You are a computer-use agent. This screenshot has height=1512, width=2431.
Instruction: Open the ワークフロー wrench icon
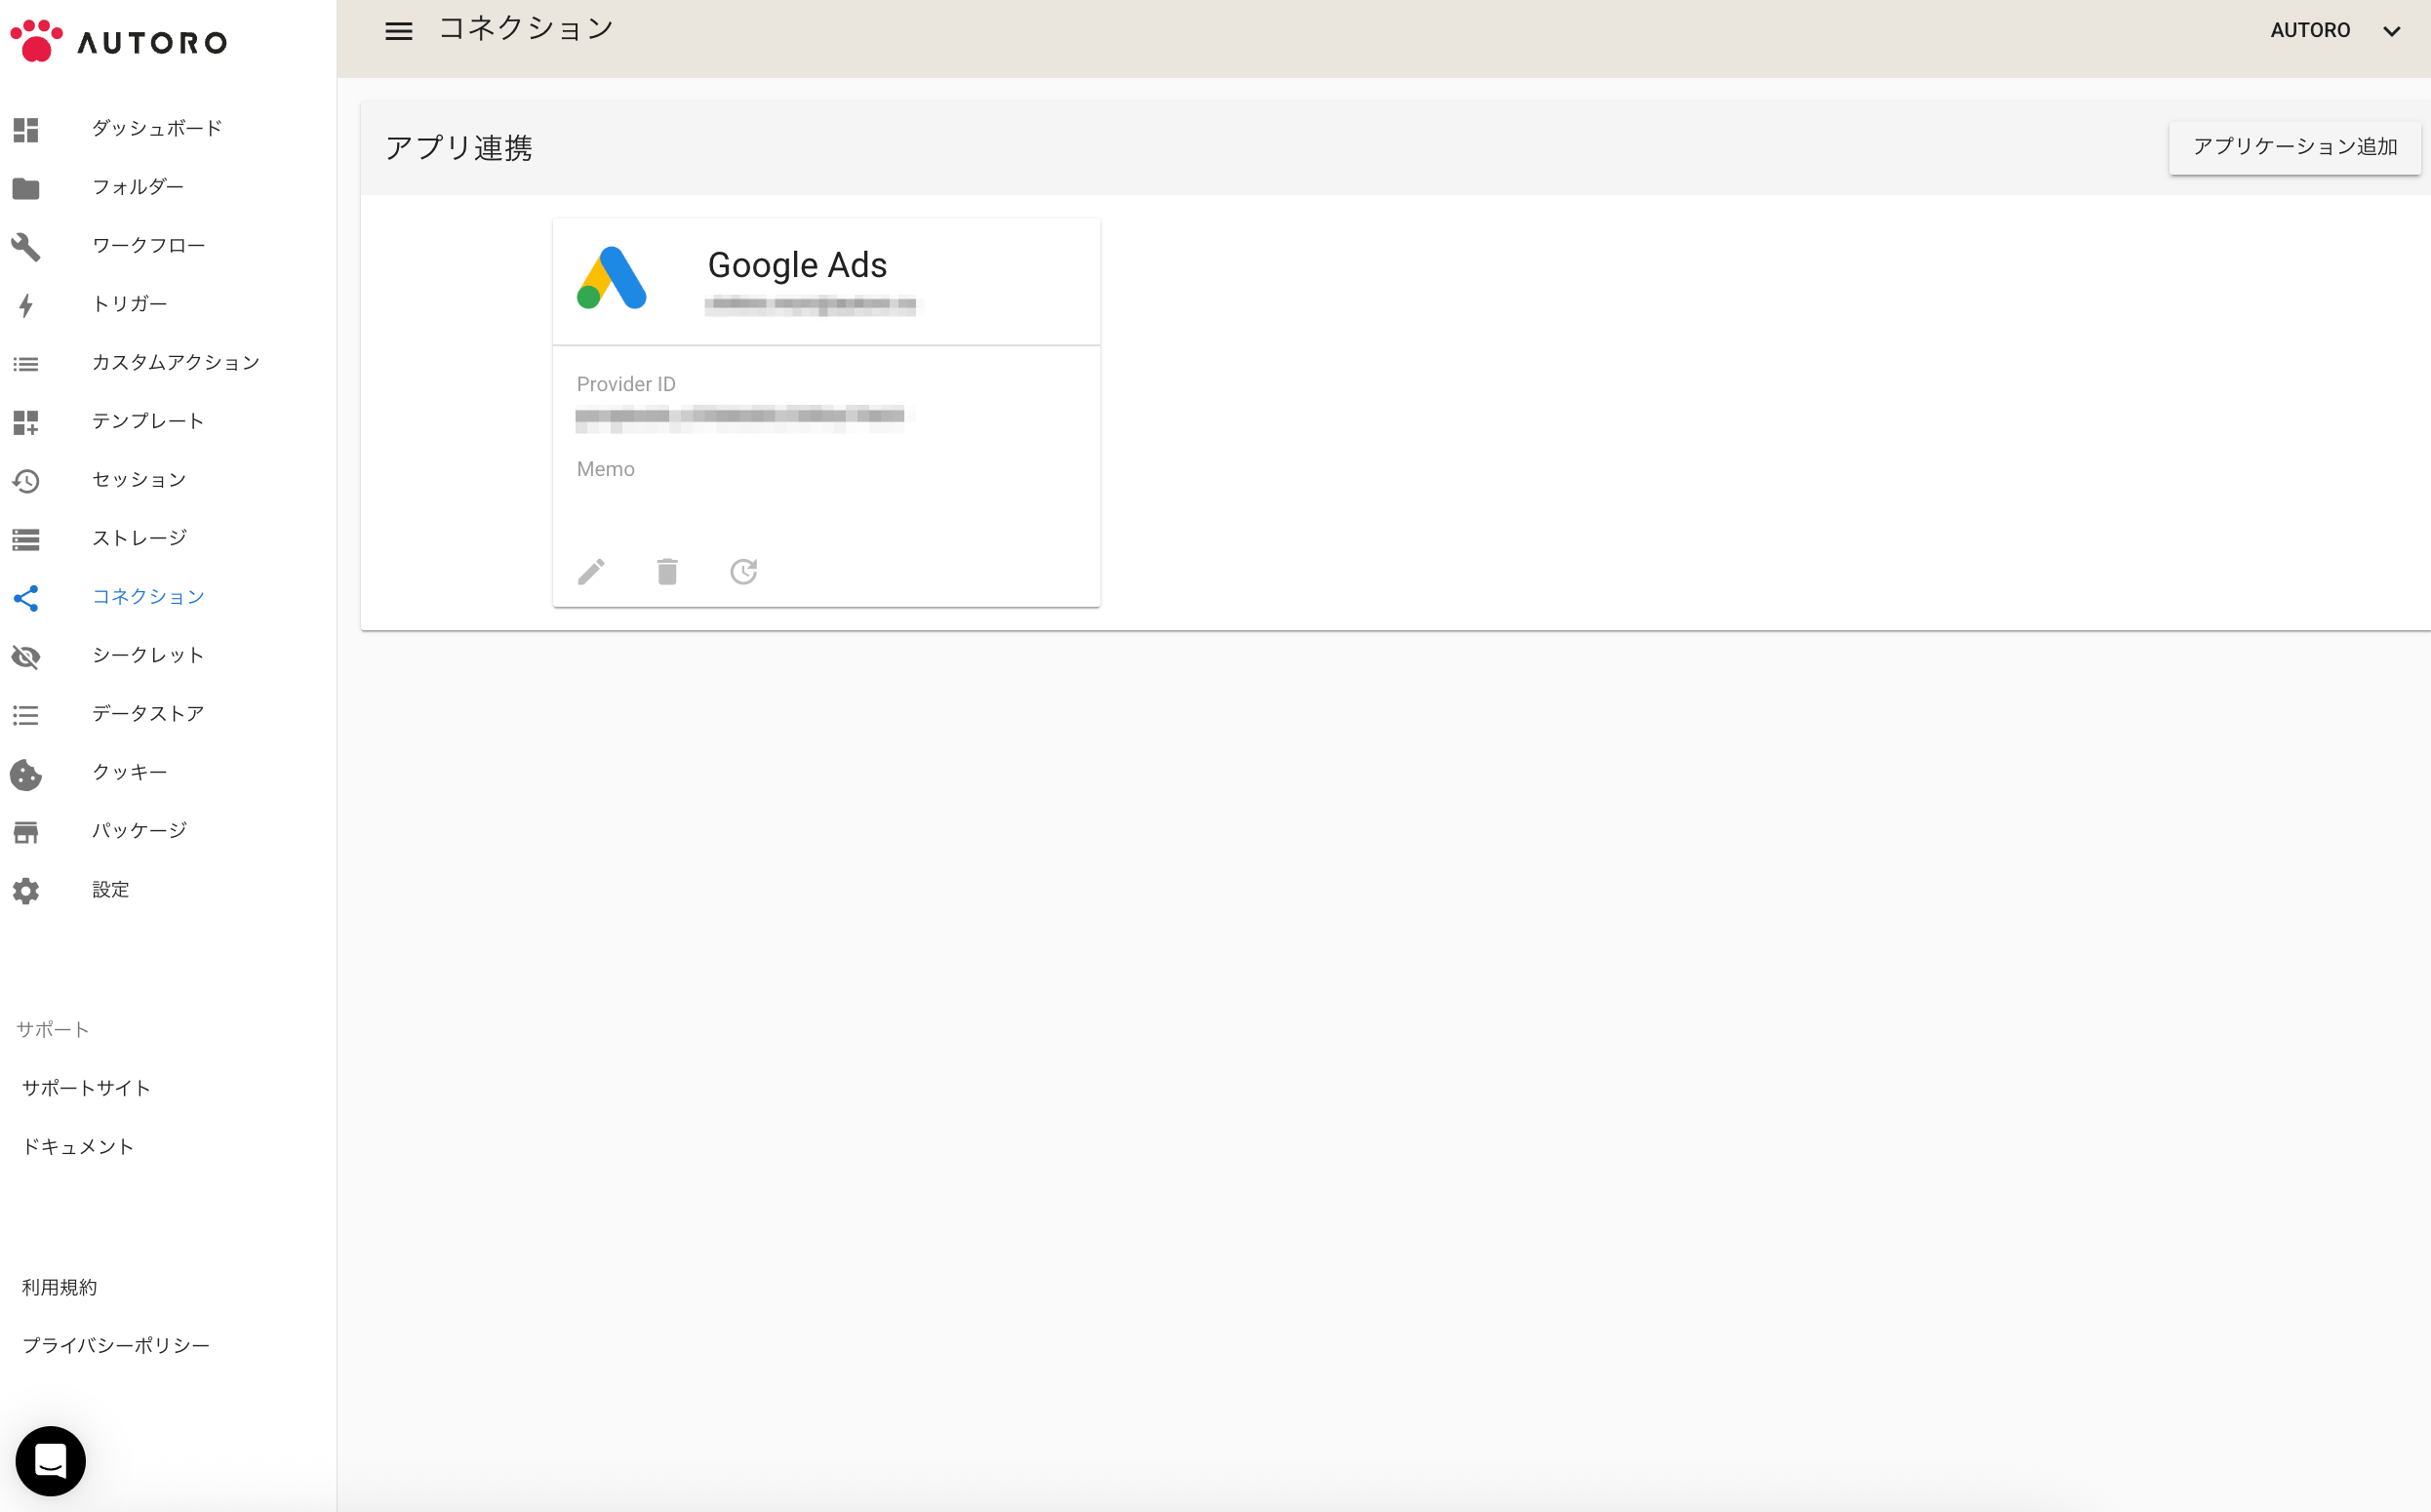coord(26,247)
